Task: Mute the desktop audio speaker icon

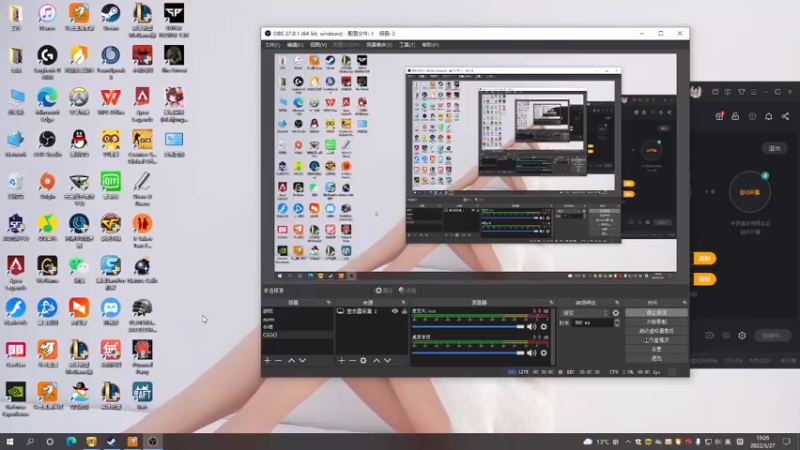Action: [x=532, y=353]
